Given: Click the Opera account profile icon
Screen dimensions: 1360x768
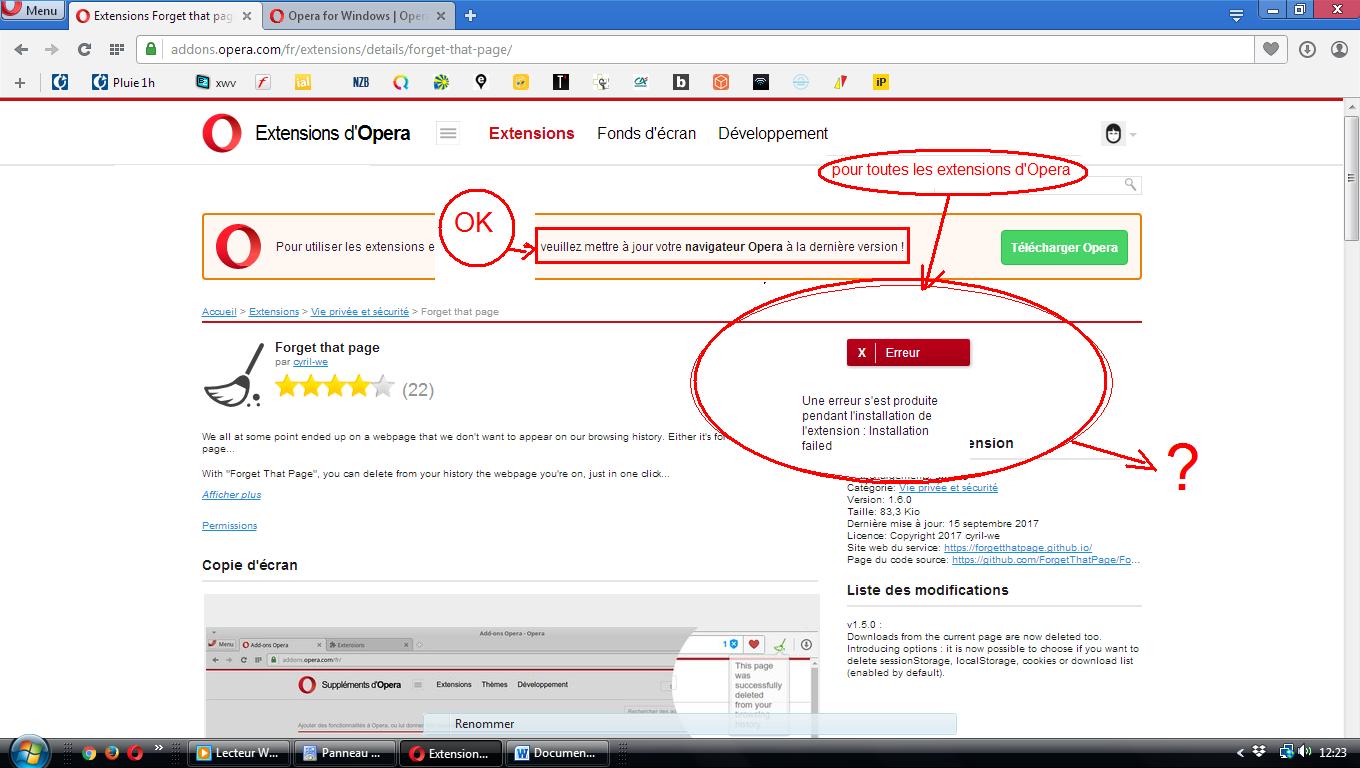Looking at the screenshot, I should pyautogui.click(x=1339, y=49).
